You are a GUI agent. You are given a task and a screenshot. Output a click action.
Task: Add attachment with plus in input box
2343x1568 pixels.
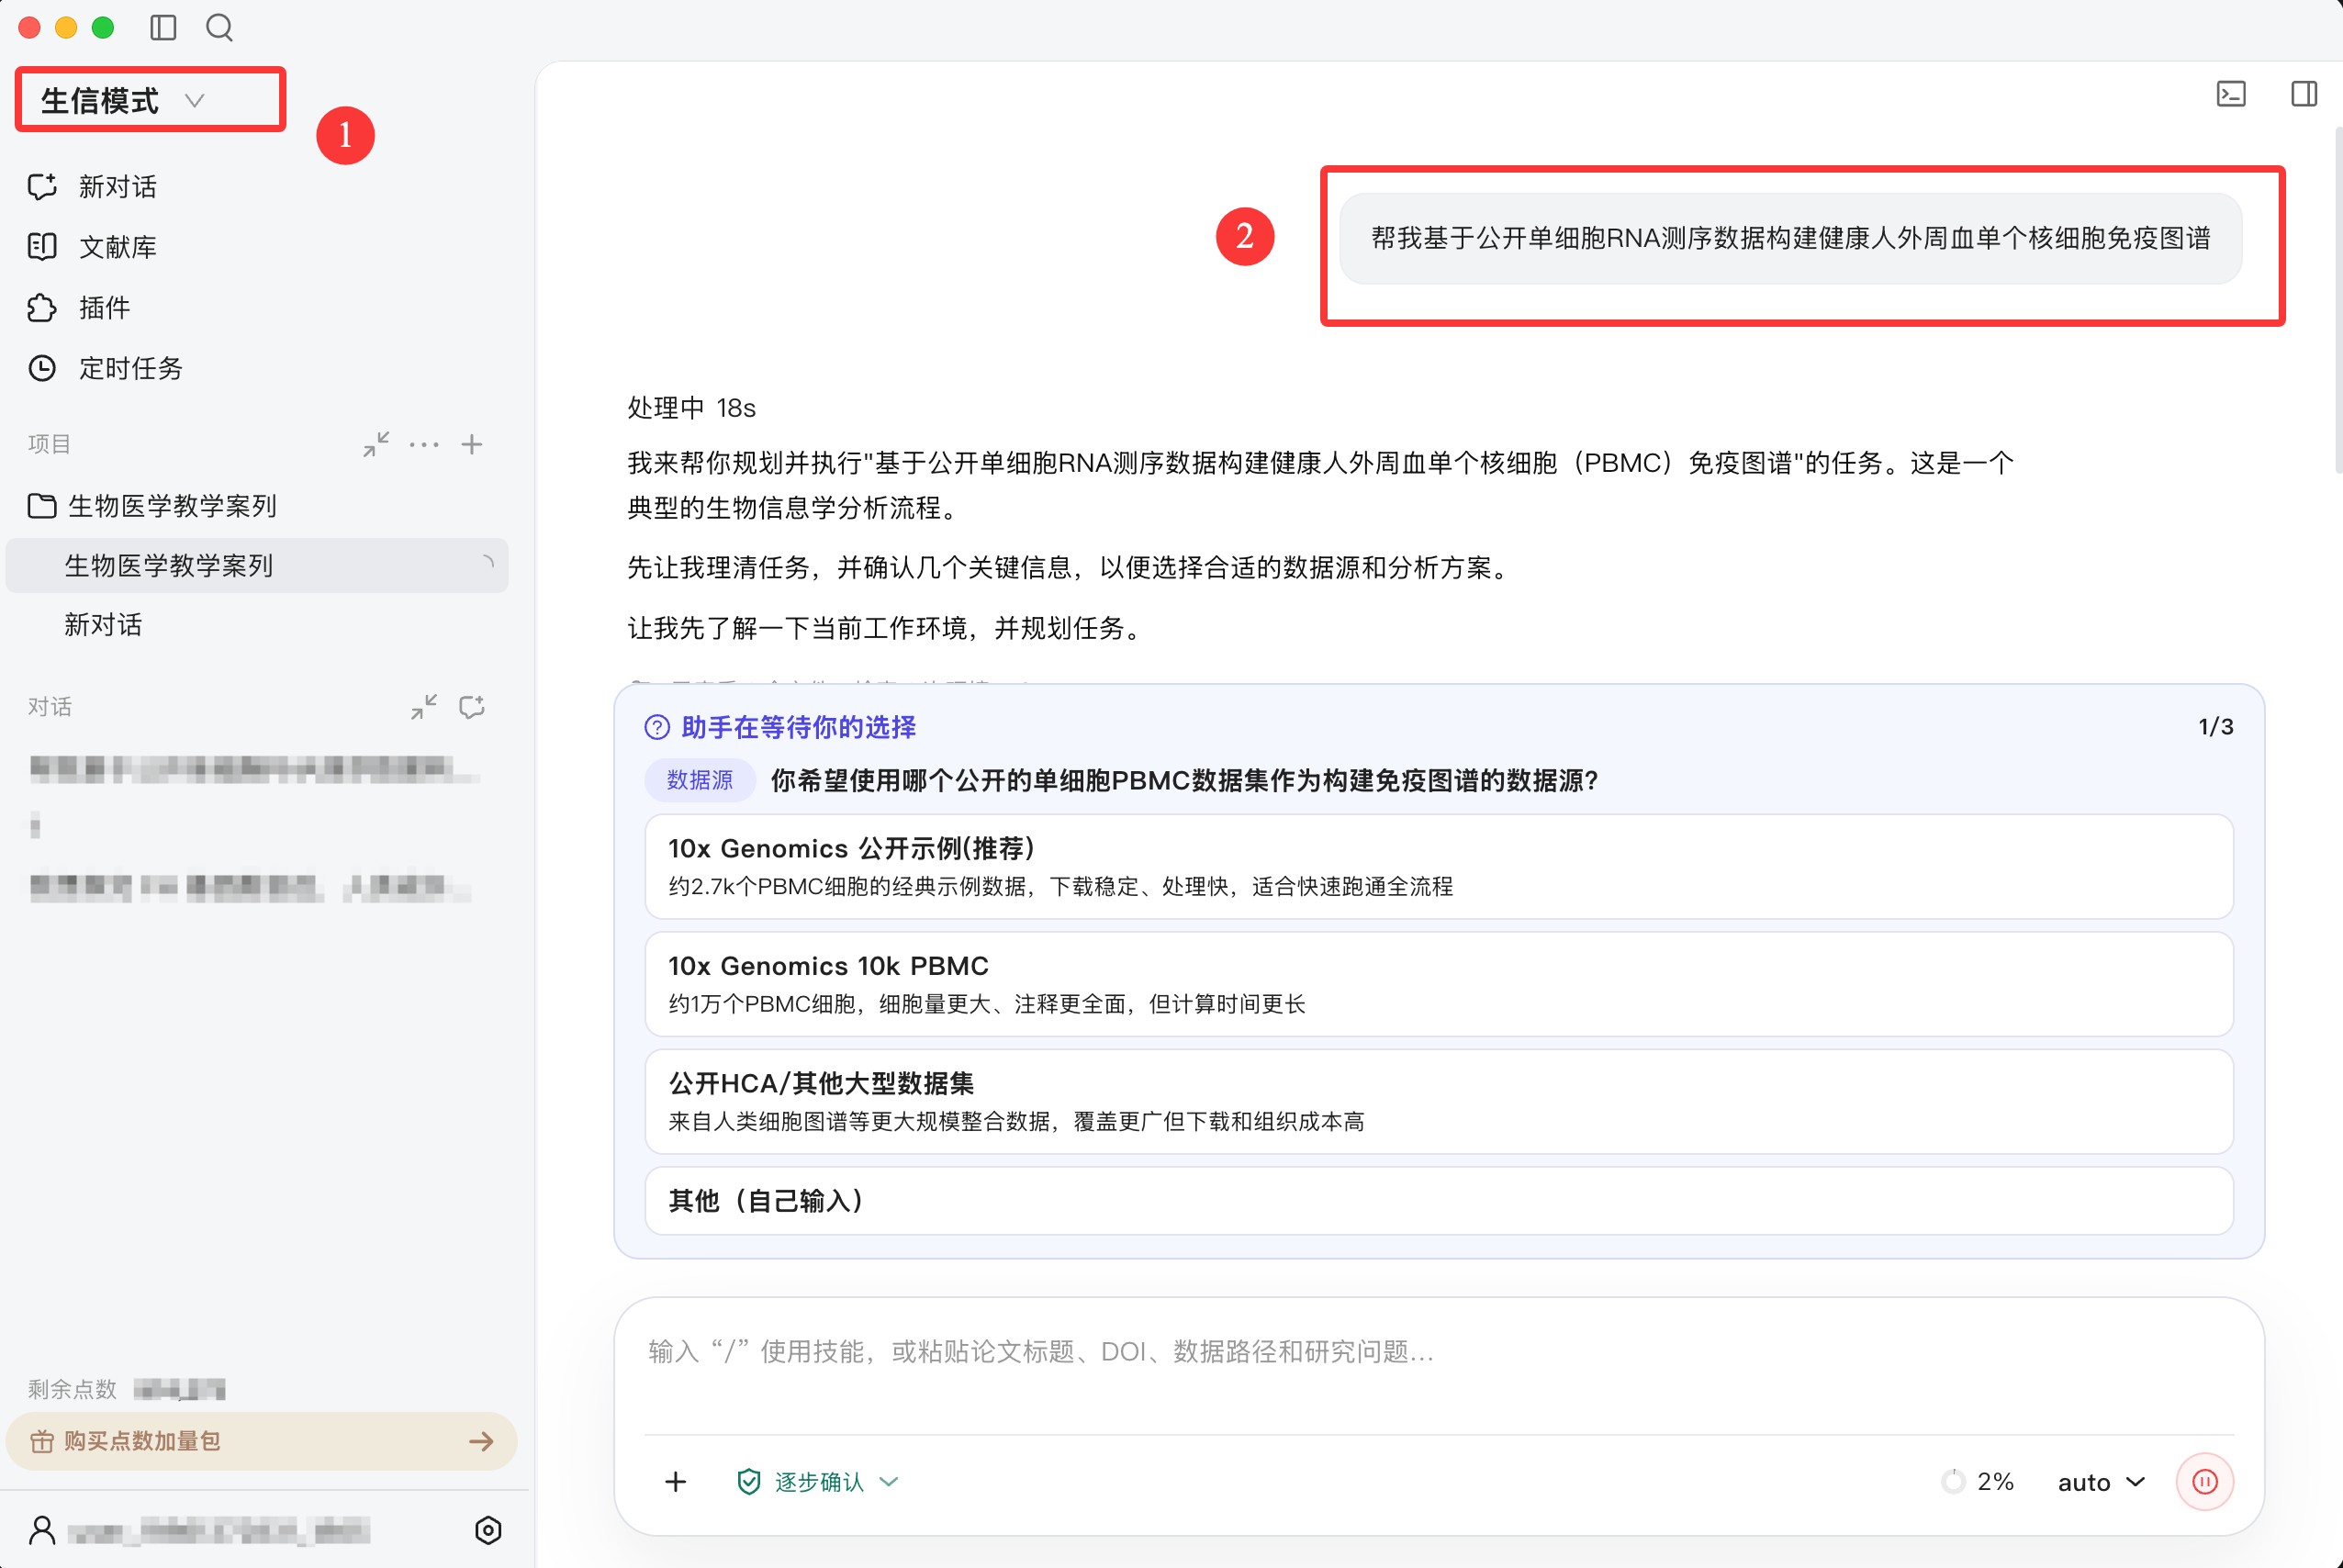pos(676,1481)
